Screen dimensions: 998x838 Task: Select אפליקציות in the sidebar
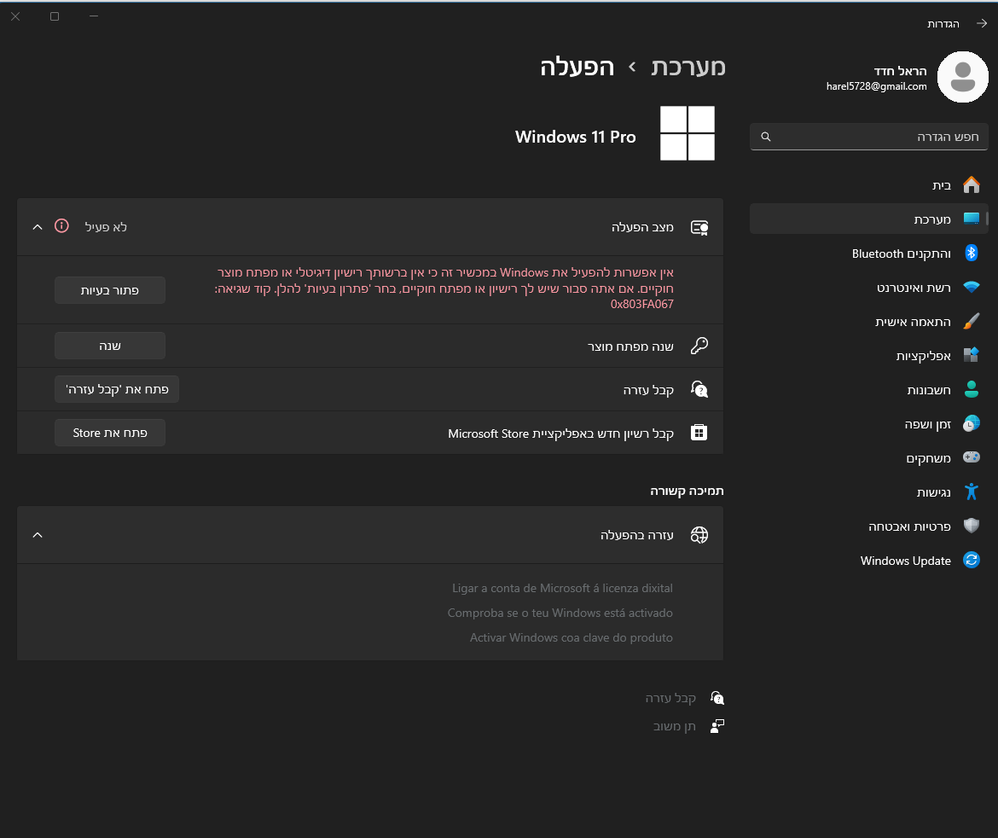tap(869, 356)
